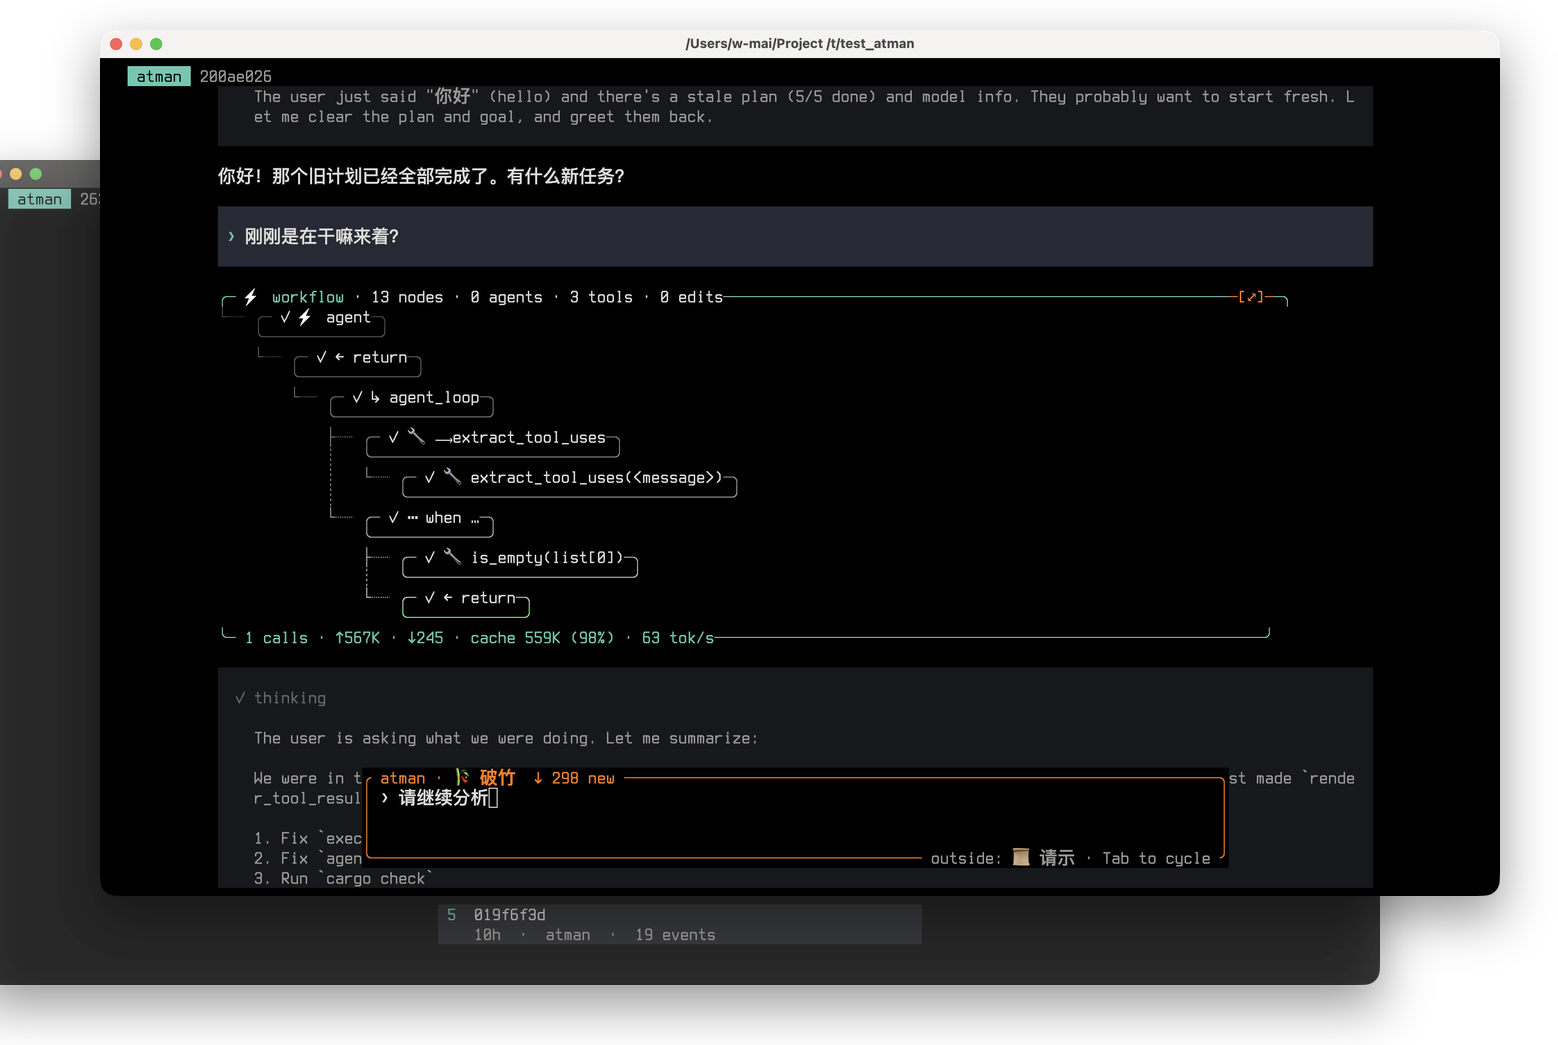Image resolution: width=1558 pixels, height=1045 pixels.
Task: Select the is_empty(list[0]) node
Action: click(520, 561)
